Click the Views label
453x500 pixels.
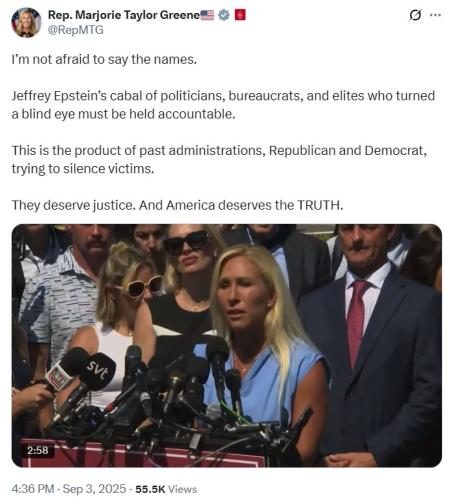(182, 489)
